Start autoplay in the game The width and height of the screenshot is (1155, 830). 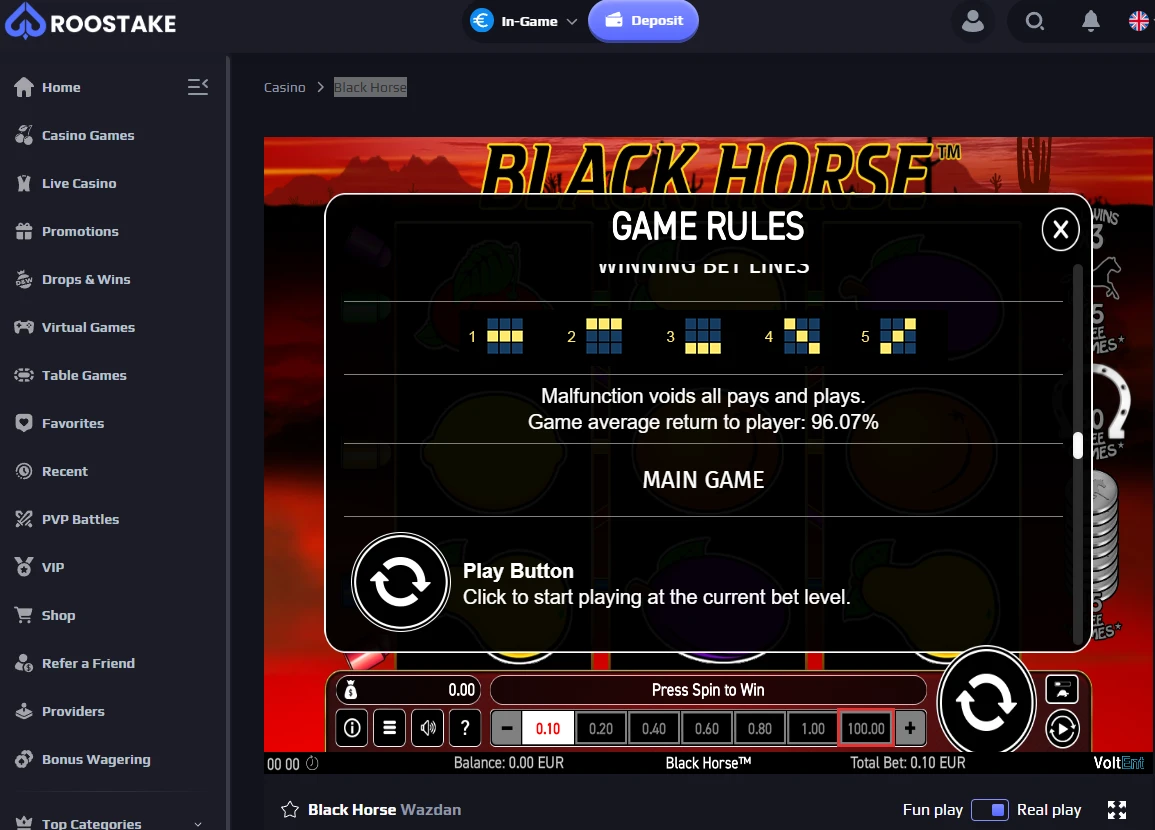click(x=1062, y=729)
